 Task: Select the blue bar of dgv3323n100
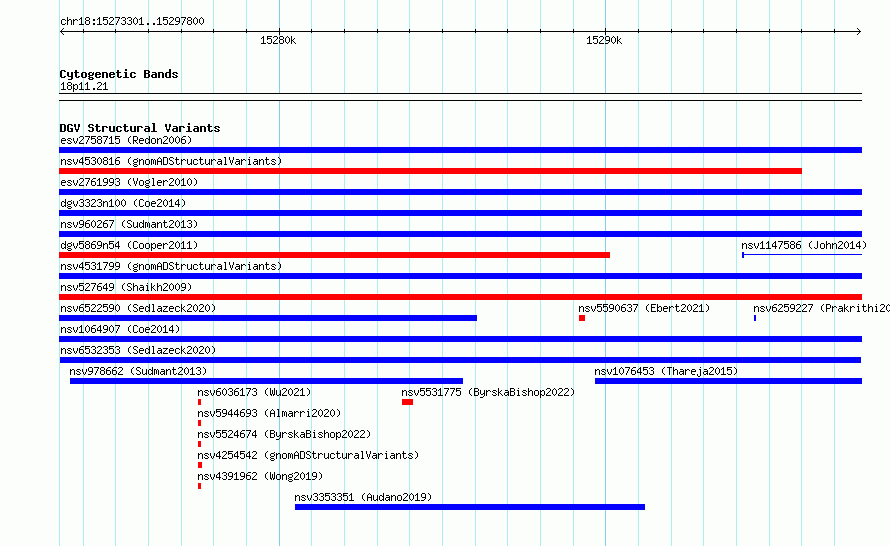(460, 213)
